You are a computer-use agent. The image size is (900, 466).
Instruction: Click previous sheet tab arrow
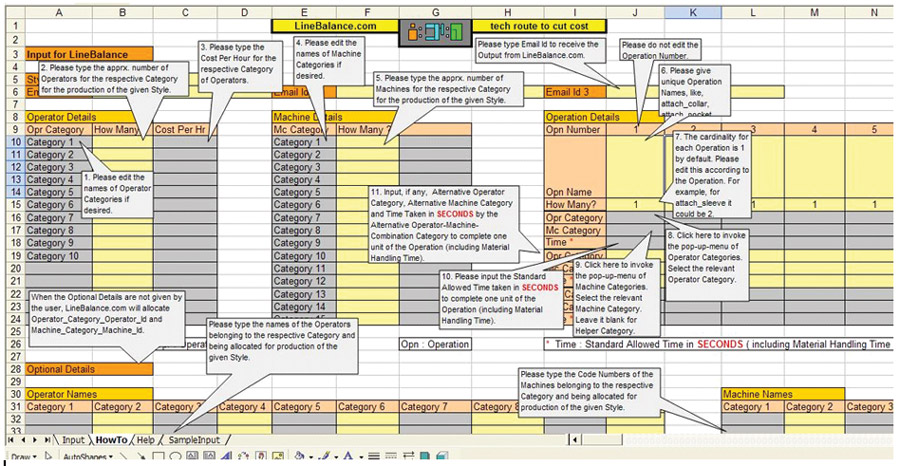tap(23, 440)
